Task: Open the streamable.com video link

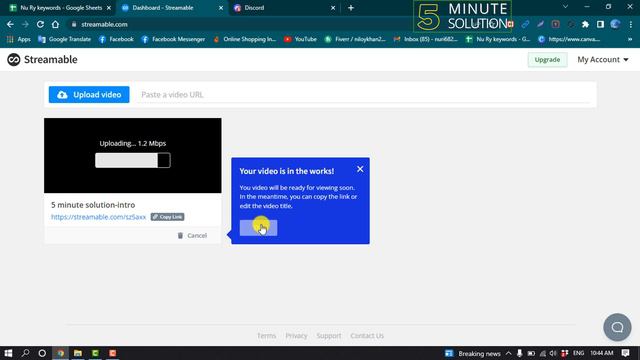Action: point(98,217)
